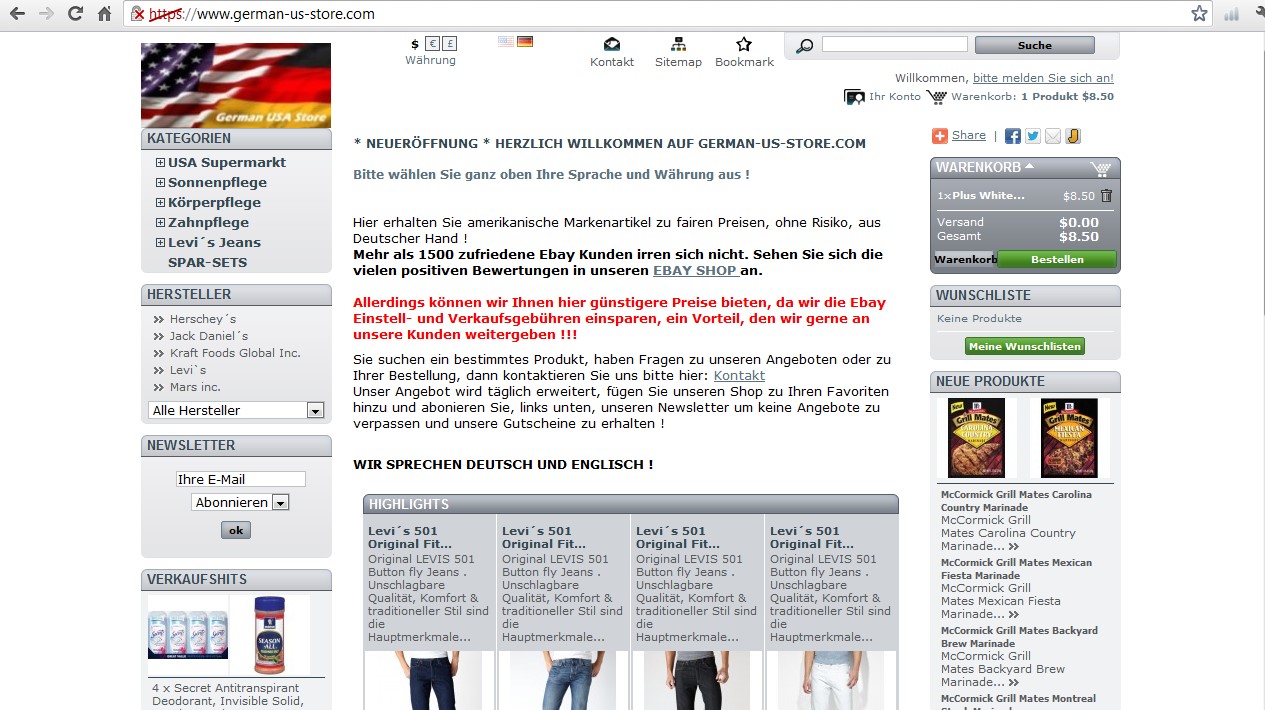The image size is (1265, 710).
Task: Click the green Bestellen button
Action: coord(1057,259)
